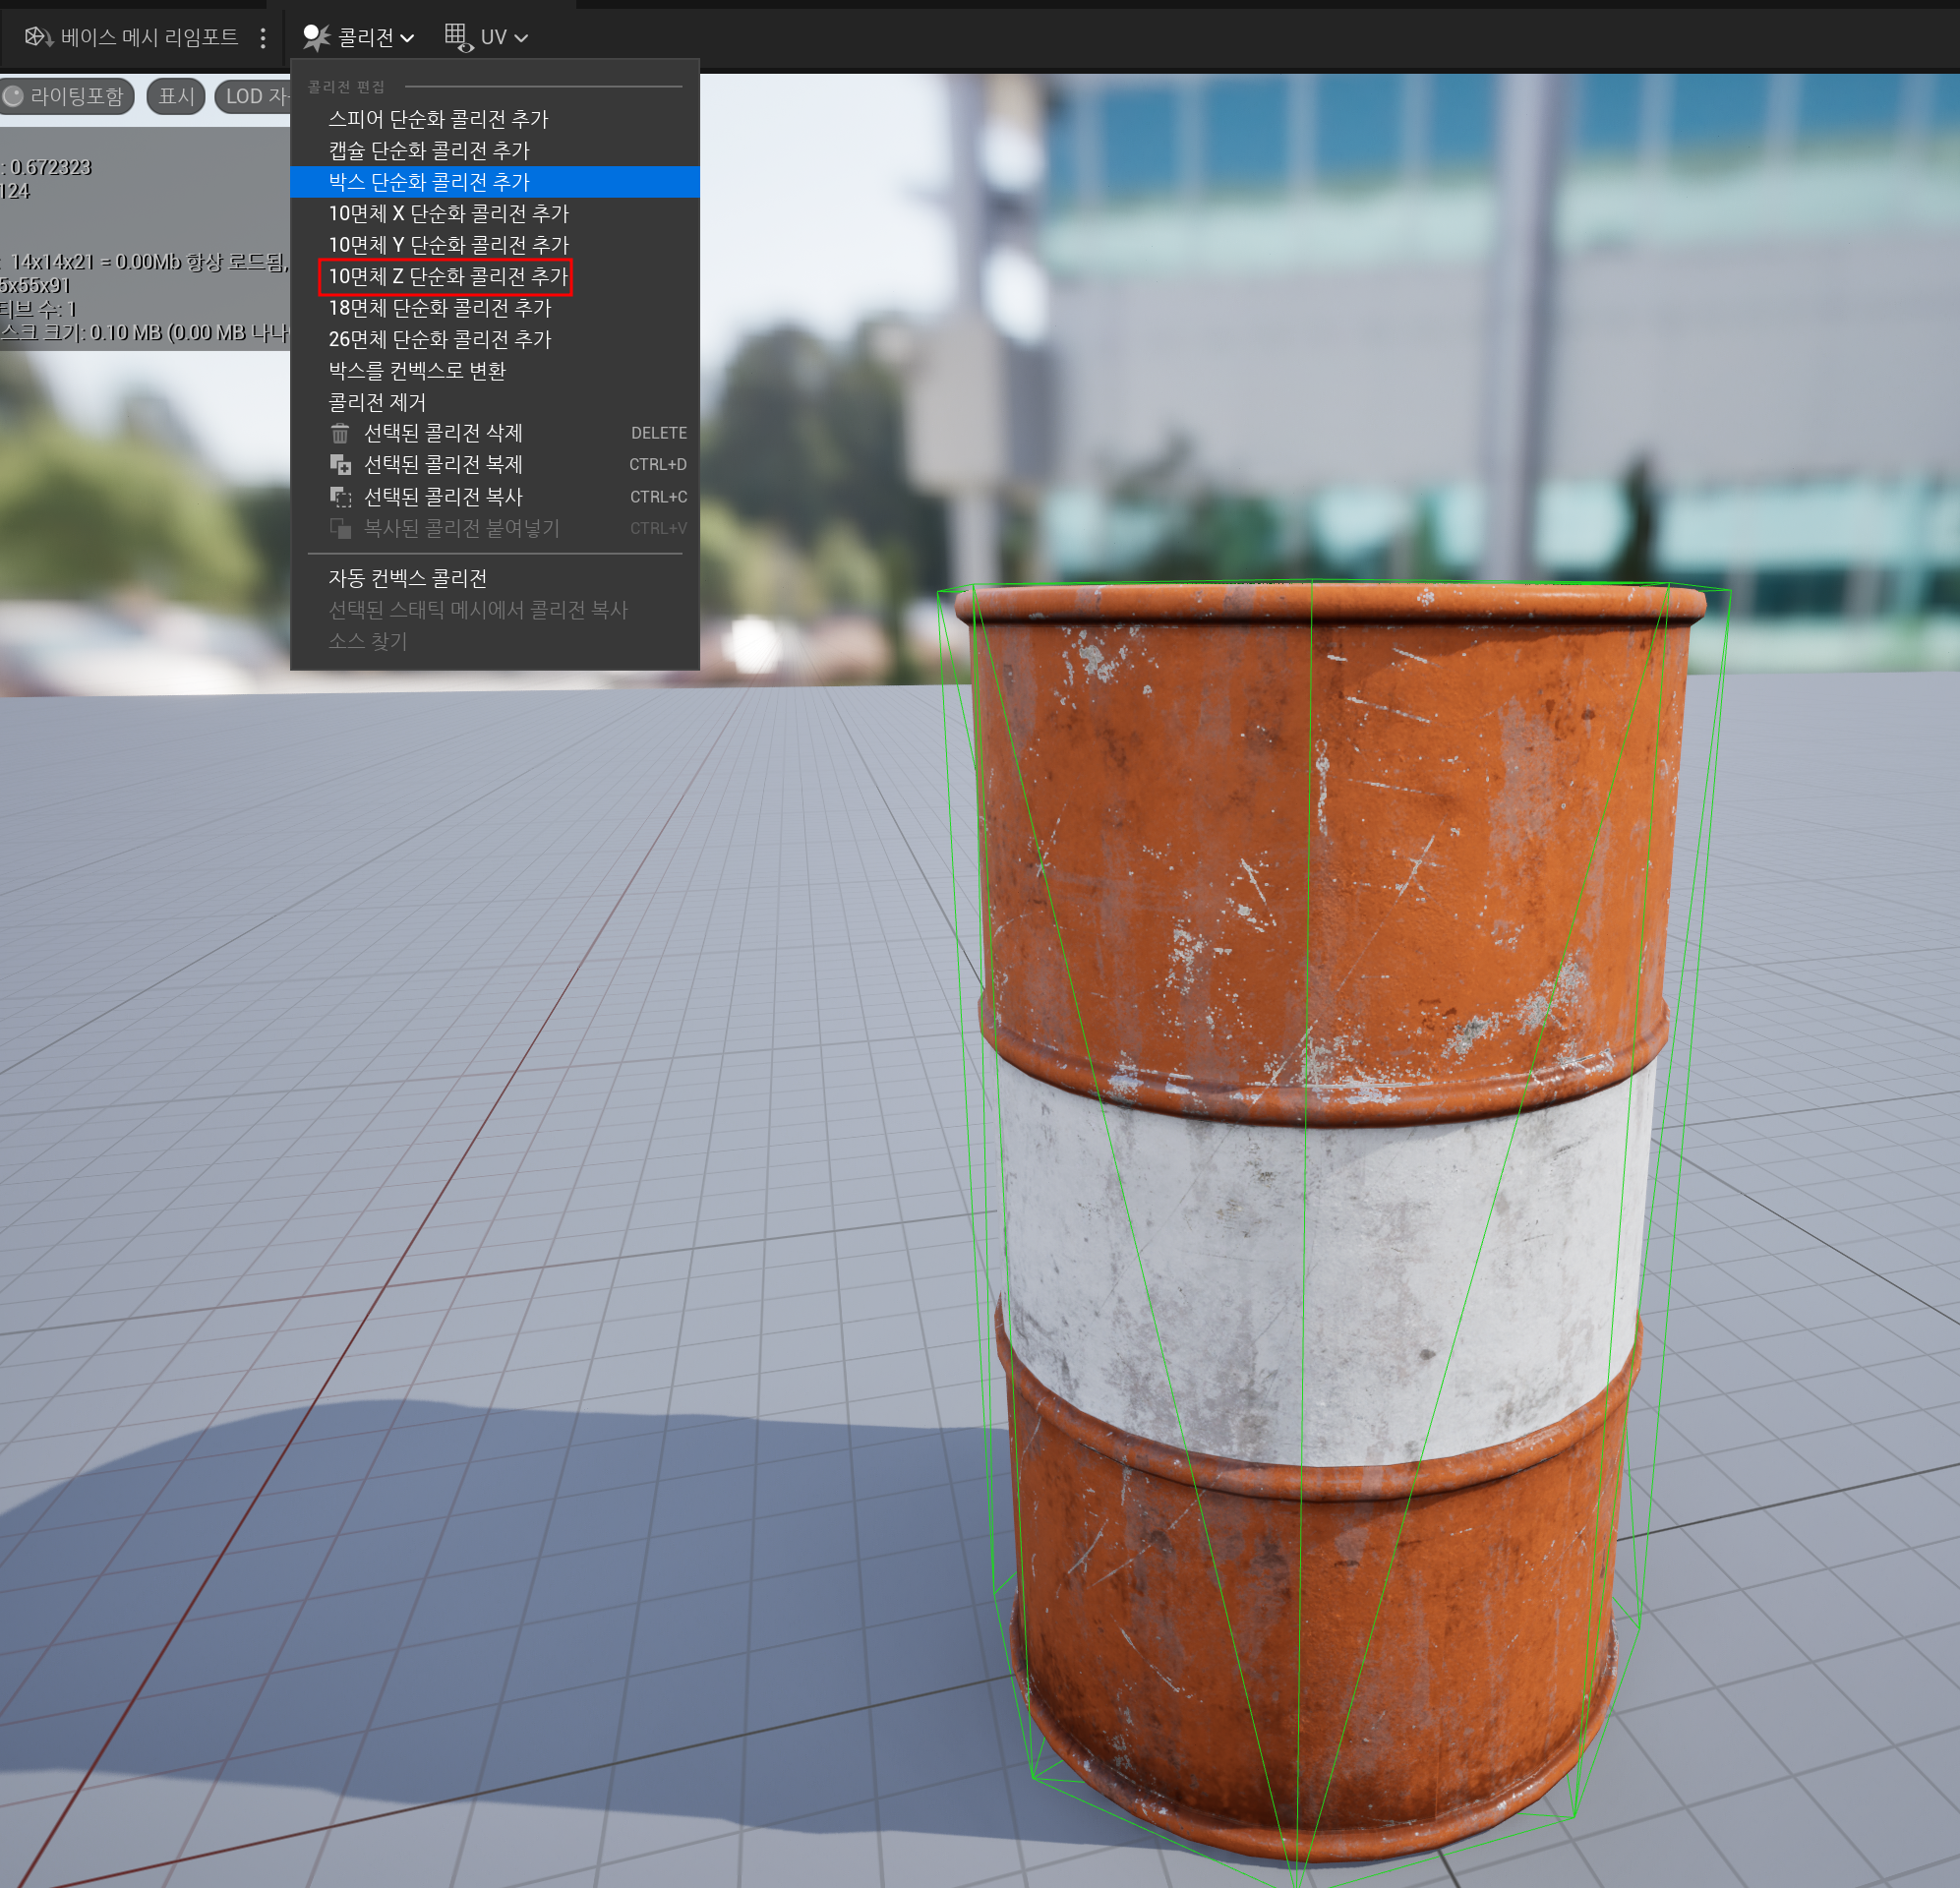This screenshot has height=1888, width=1960.
Task: Expand the UV dropdown chevron
Action: click(x=521, y=38)
